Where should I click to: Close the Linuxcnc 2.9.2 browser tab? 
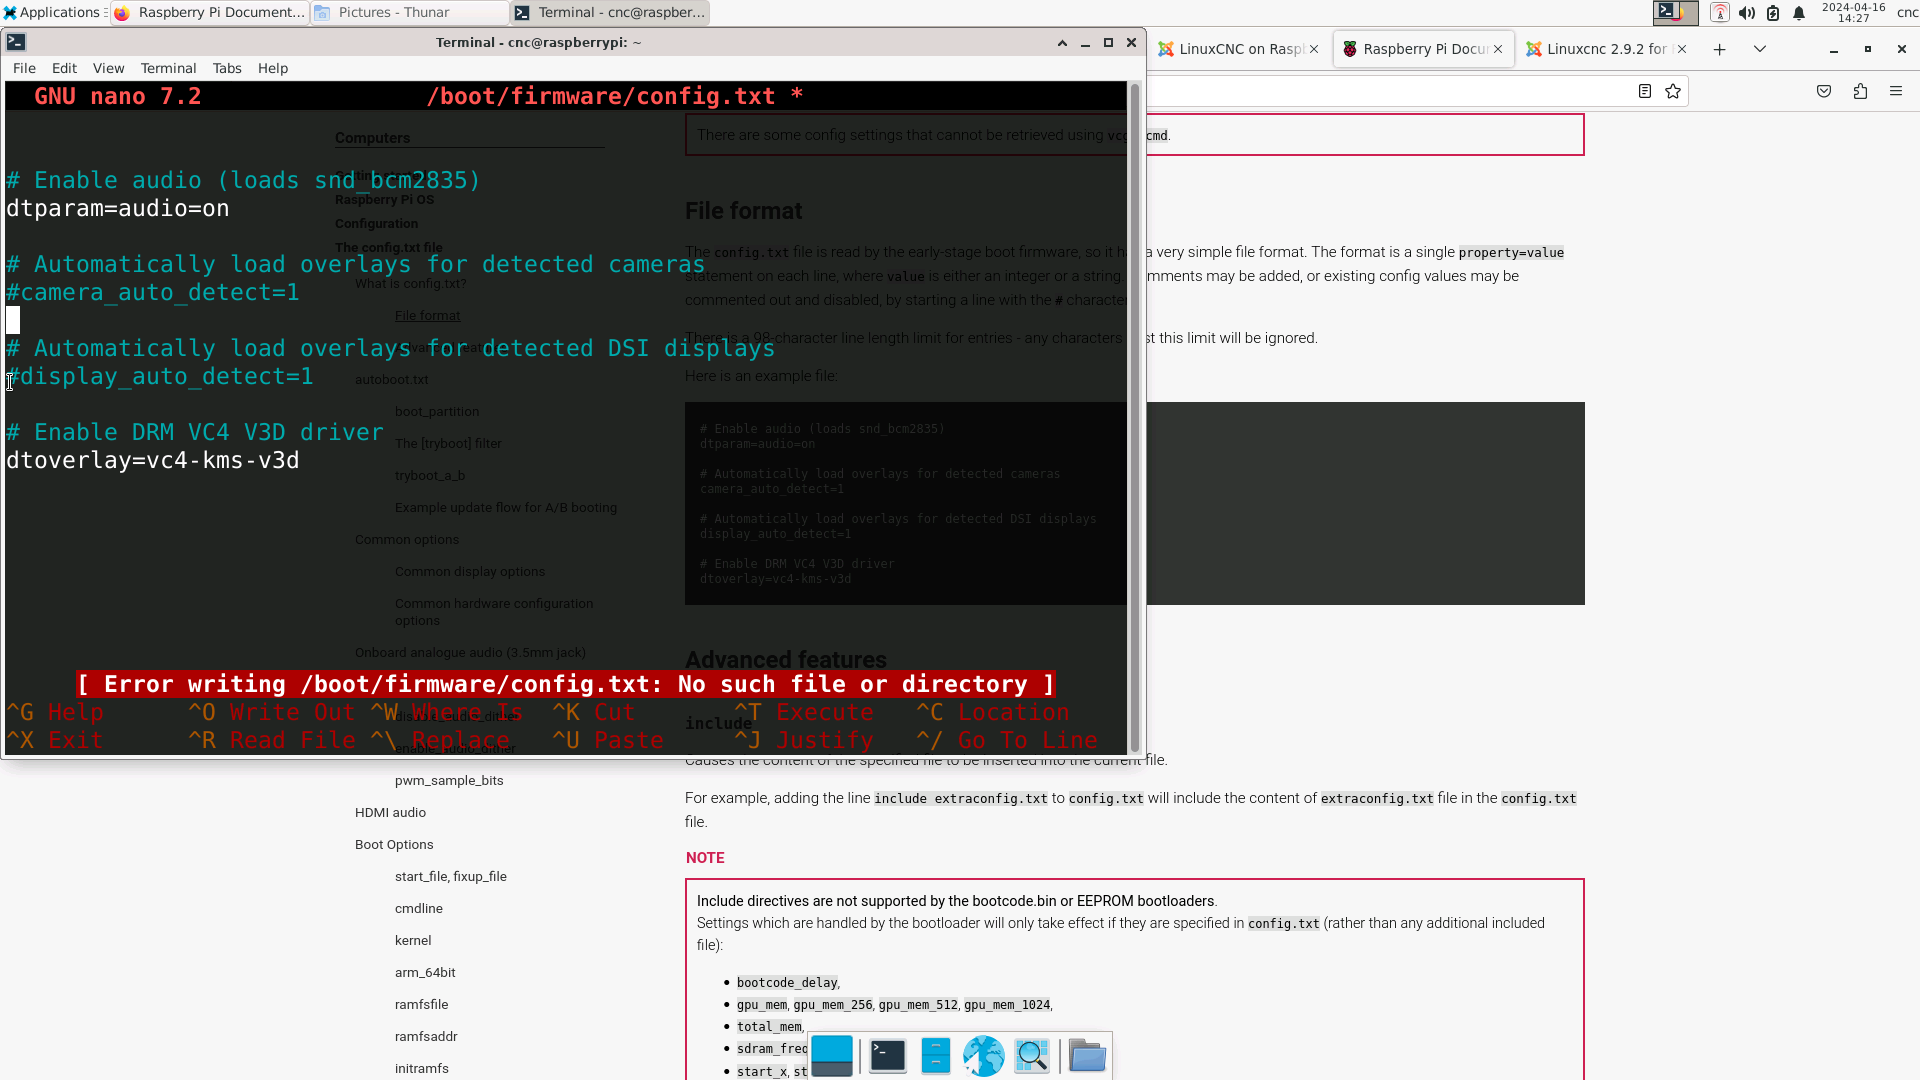[1682, 49]
